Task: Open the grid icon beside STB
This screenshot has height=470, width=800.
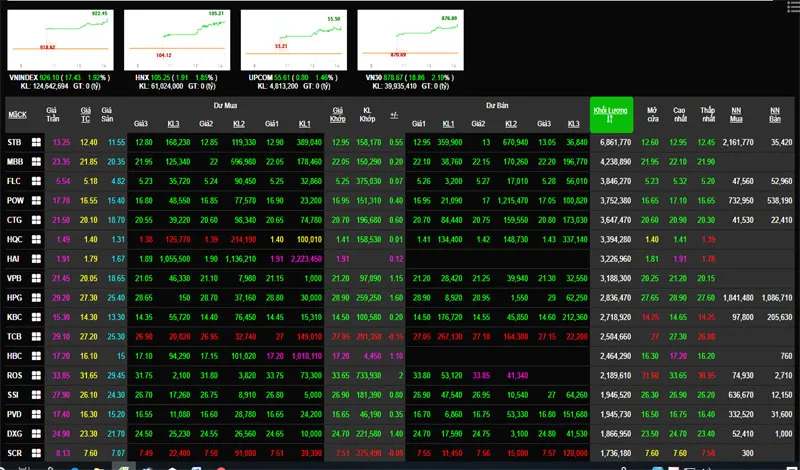Action: pos(36,142)
